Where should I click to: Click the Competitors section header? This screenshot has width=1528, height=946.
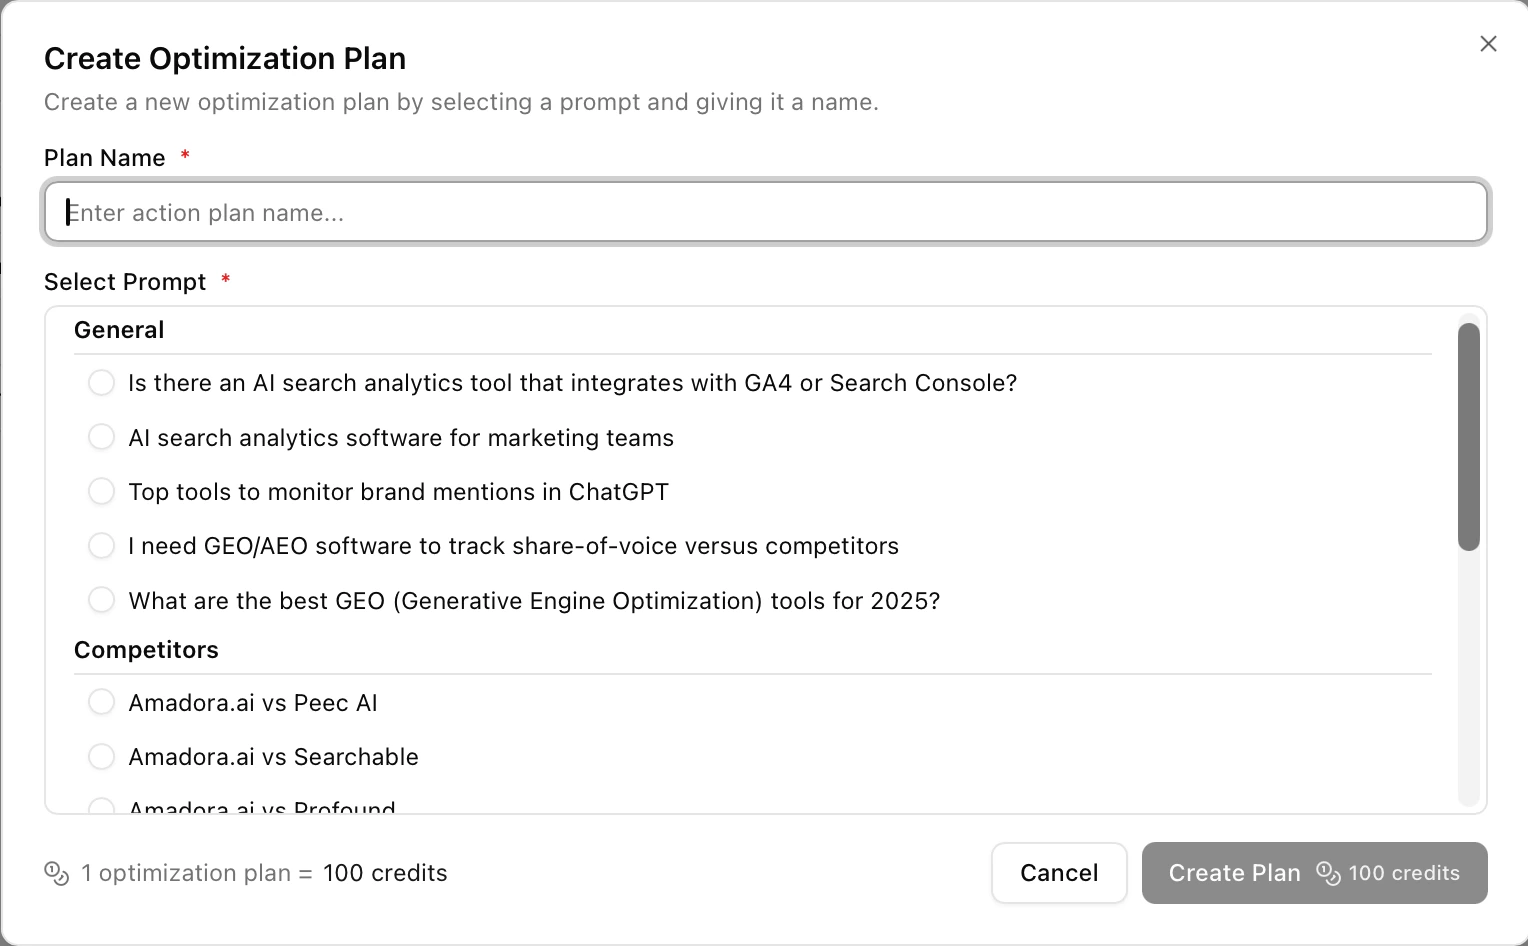tap(146, 649)
